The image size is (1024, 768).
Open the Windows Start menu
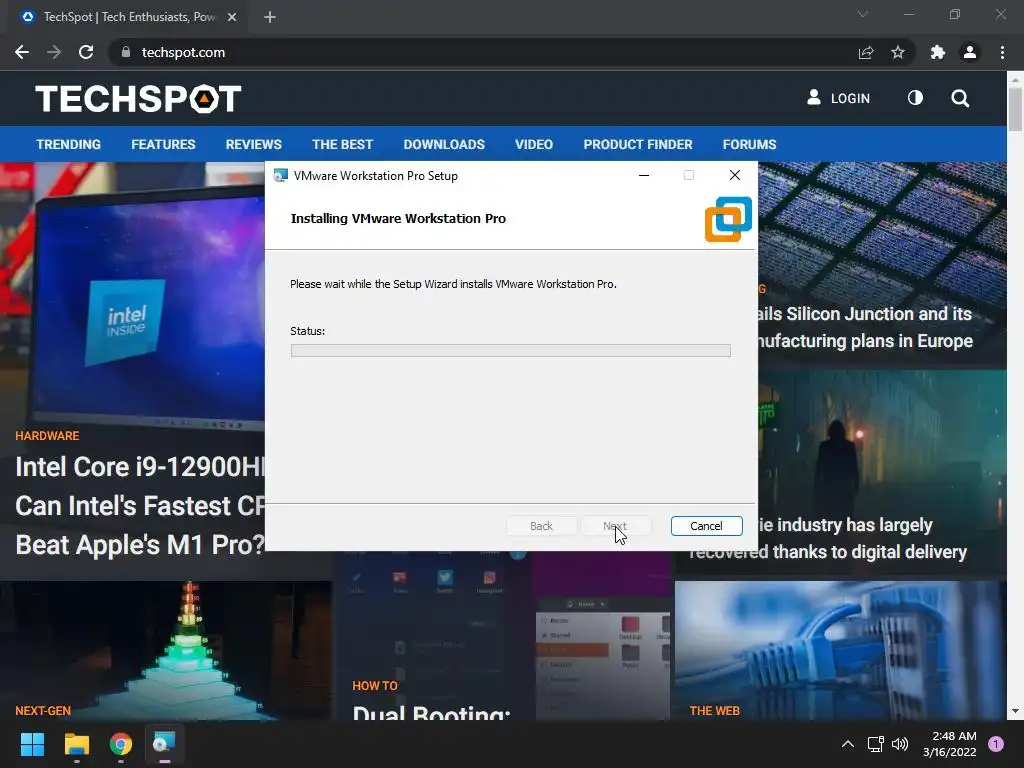coord(32,744)
